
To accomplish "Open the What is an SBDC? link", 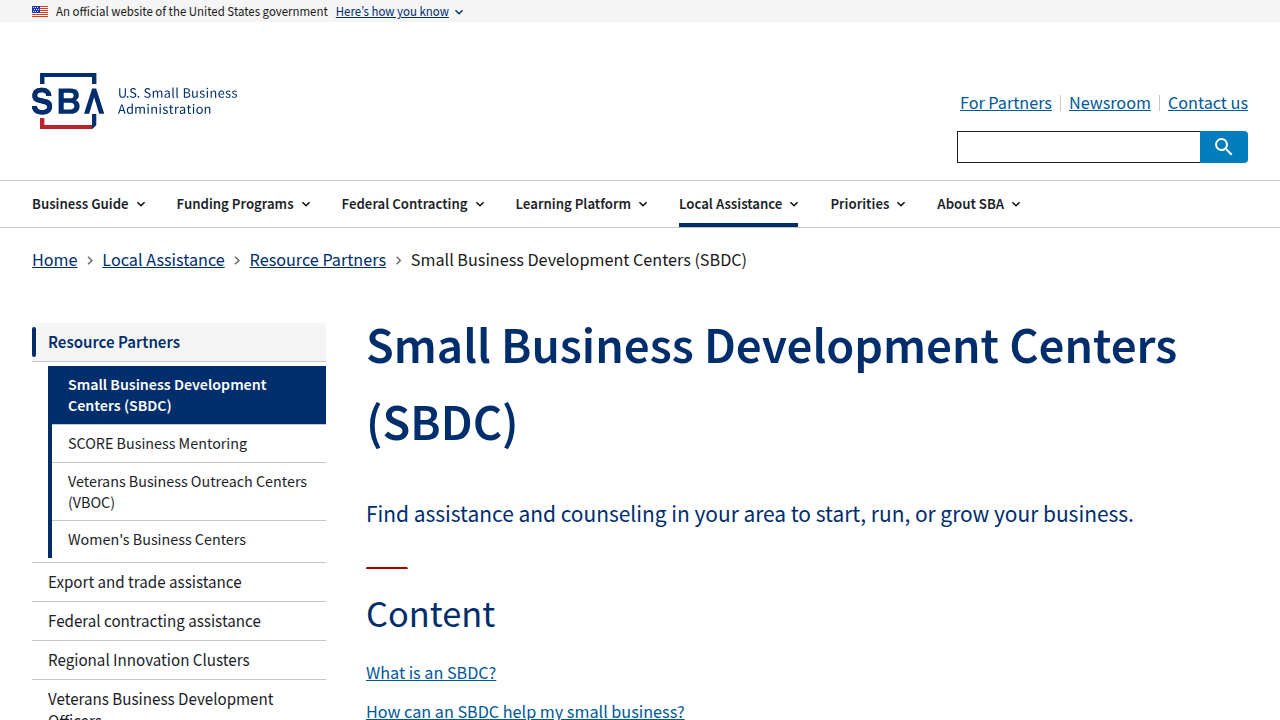I will 430,673.
